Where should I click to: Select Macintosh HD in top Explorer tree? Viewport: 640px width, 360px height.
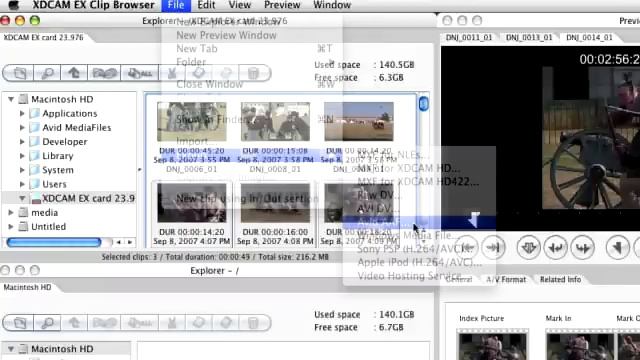point(62,99)
